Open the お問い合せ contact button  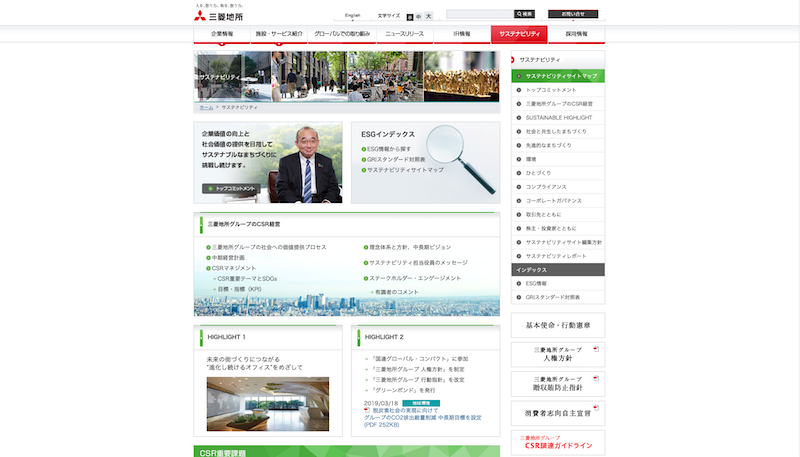tap(573, 14)
